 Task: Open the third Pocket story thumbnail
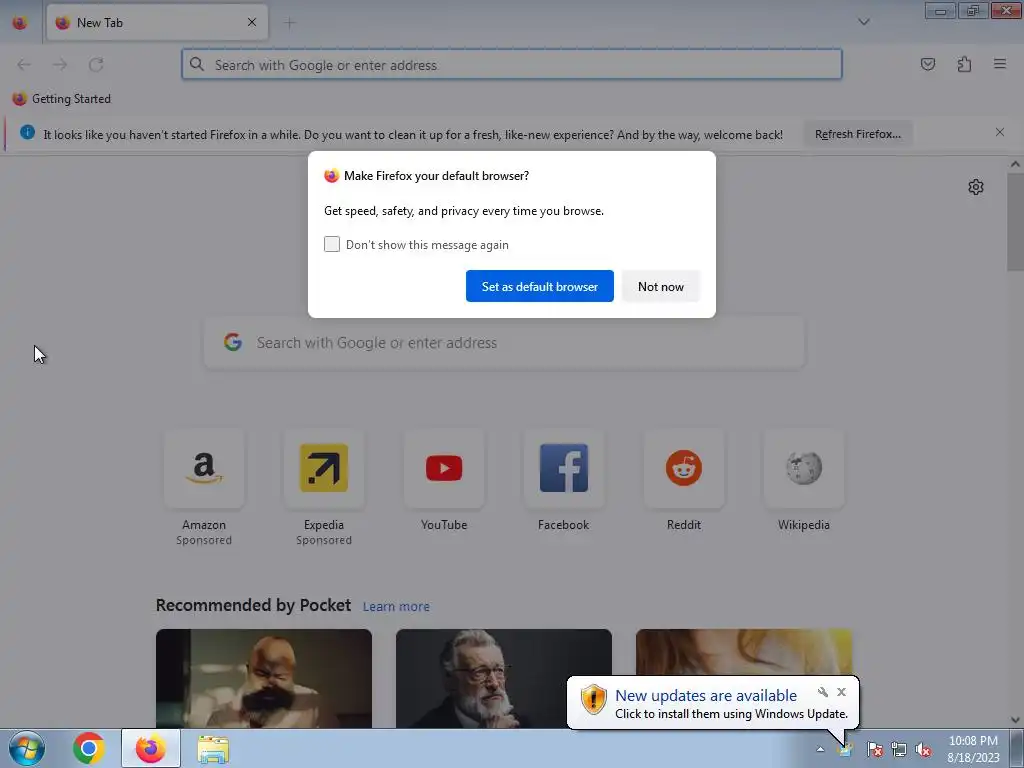pos(744,653)
